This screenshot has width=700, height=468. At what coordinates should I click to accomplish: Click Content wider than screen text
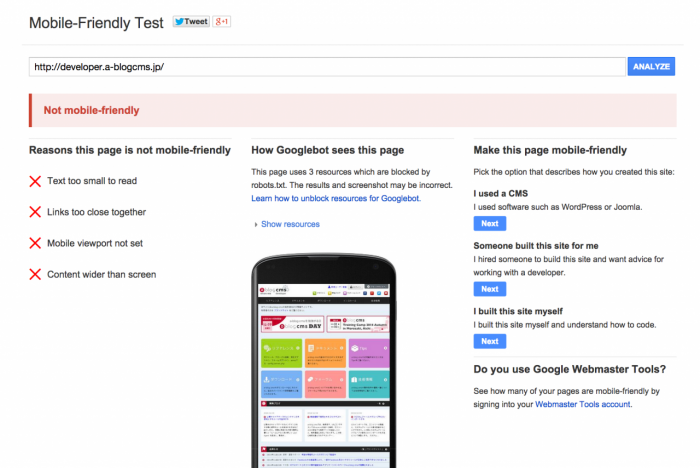coord(102,275)
